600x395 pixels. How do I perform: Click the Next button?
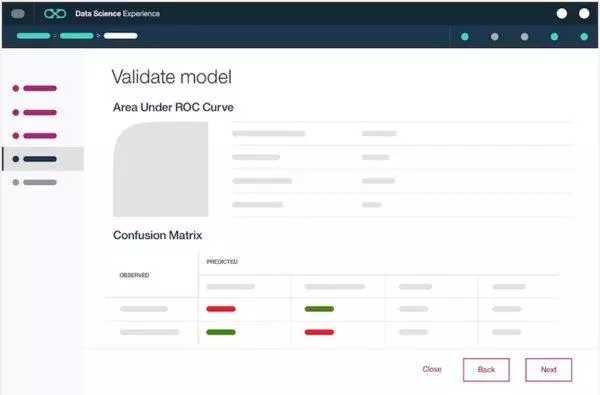pos(548,370)
